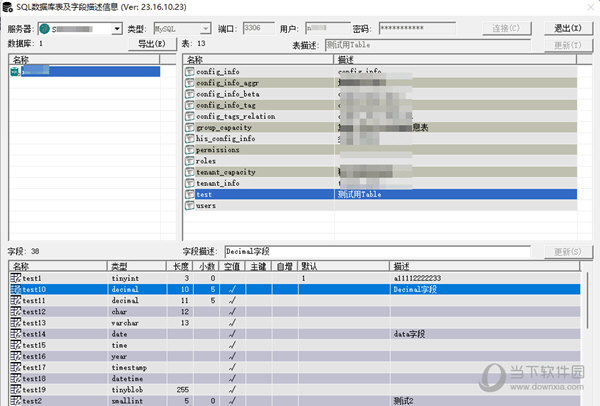Click the users table icon
Viewport: 600px width, 406px height.
tap(189, 205)
